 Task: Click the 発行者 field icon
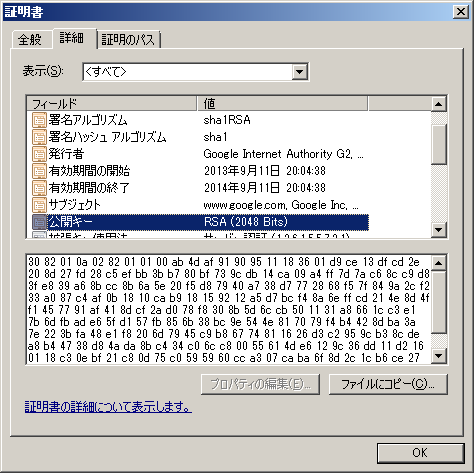tap(39, 154)
